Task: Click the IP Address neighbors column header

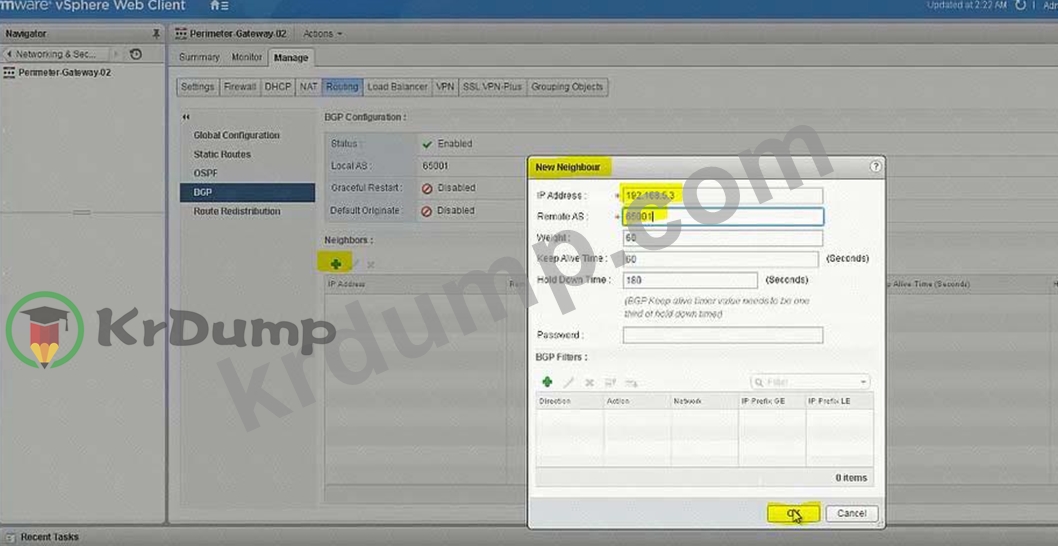Action: (x=415, y=285)
